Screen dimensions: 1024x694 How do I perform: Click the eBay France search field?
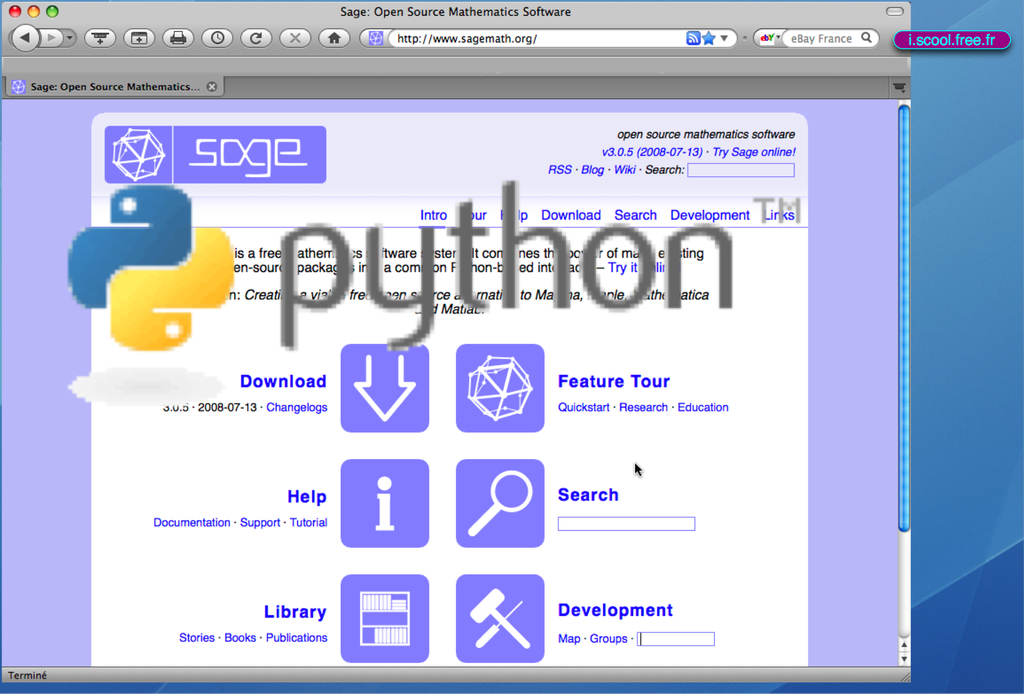tap(822, 39)
